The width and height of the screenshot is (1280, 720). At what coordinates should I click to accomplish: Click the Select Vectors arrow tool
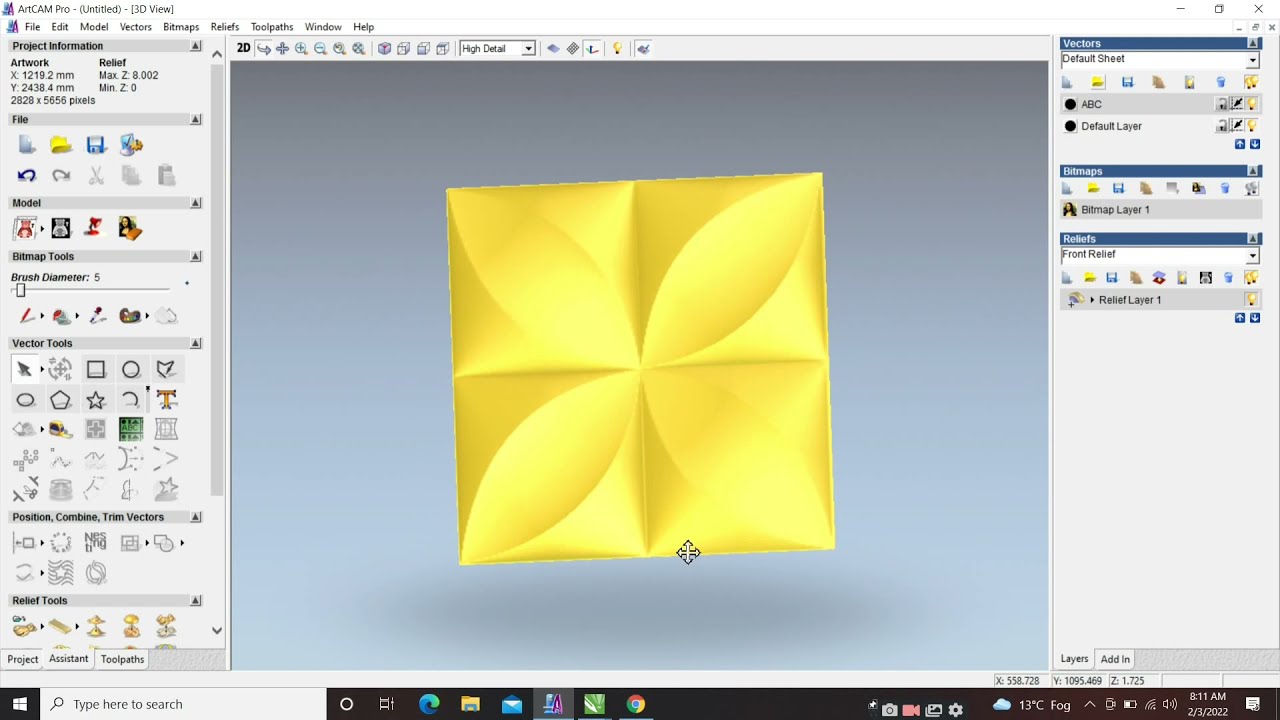pyautogui.click(x=25, y=370)
